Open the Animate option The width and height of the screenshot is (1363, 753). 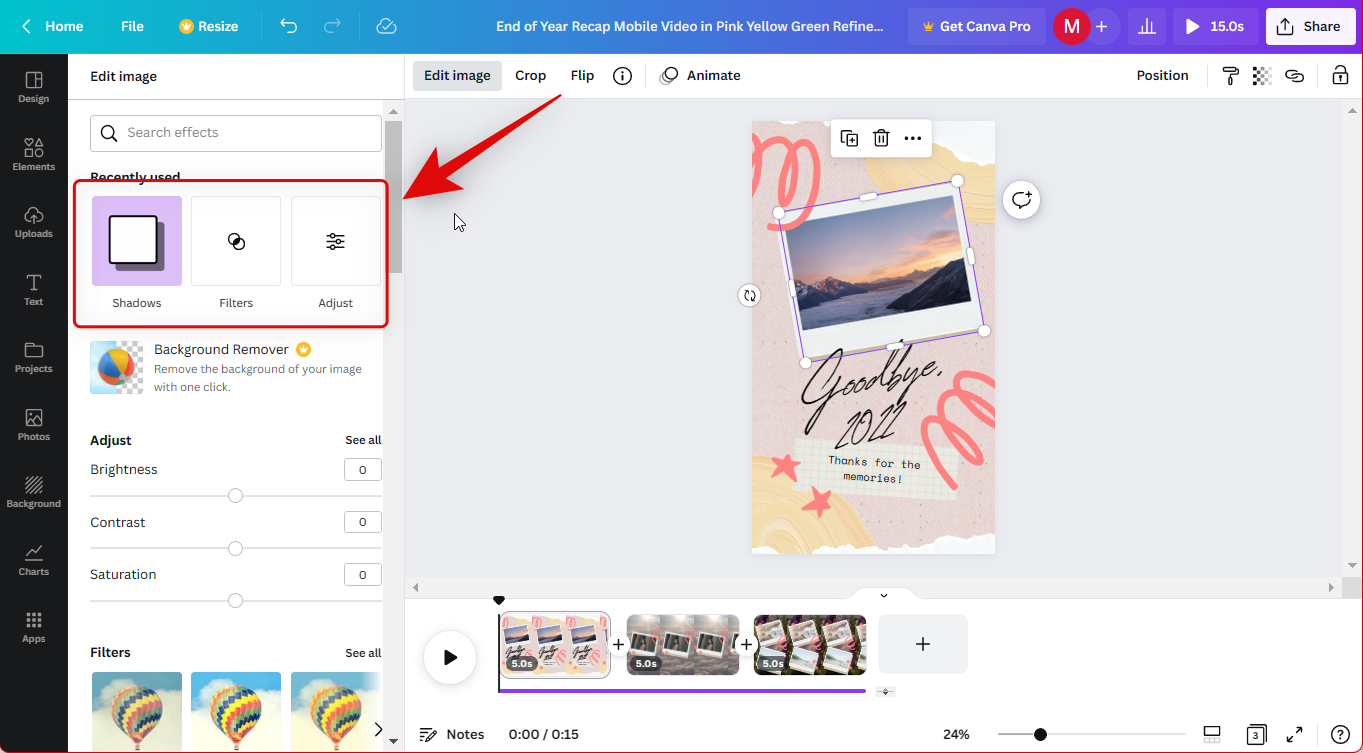click(x=700, y=76)
